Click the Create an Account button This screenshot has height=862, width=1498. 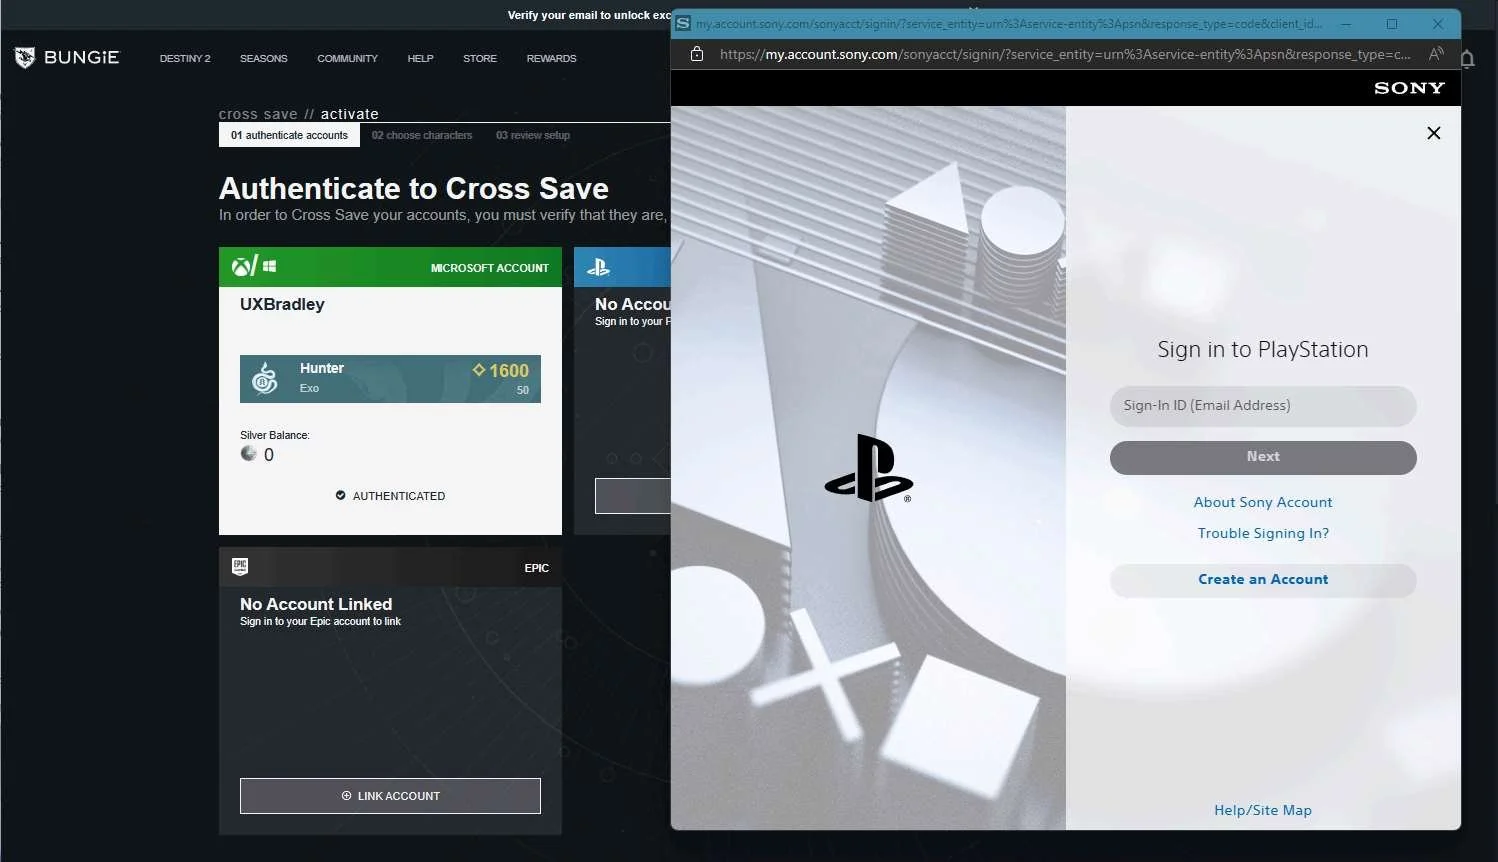1263,580
